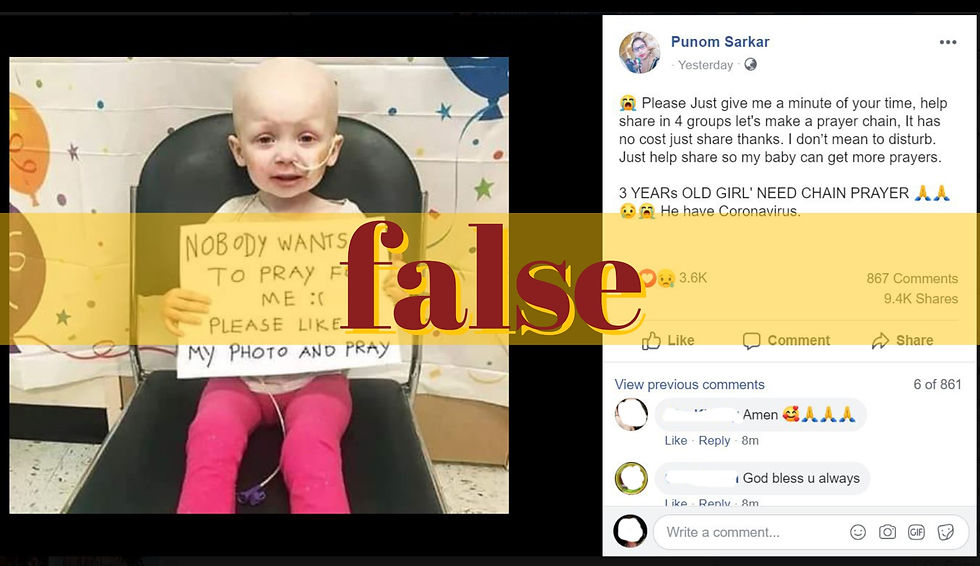Click the public globe privacy icon

click(751, 64)
